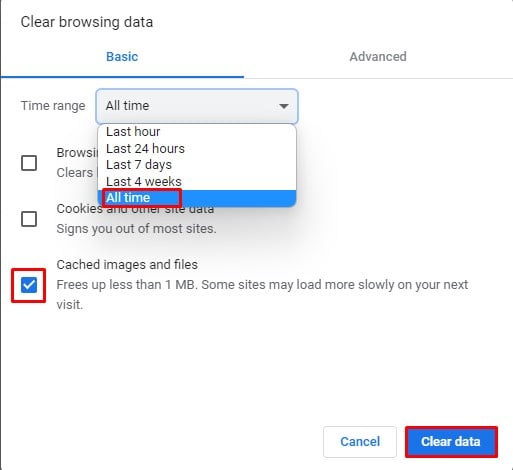The height and width of the screenshot is (470, 513).
Task: Click the 'Cached images and files' label
Action: pos(127,265)
